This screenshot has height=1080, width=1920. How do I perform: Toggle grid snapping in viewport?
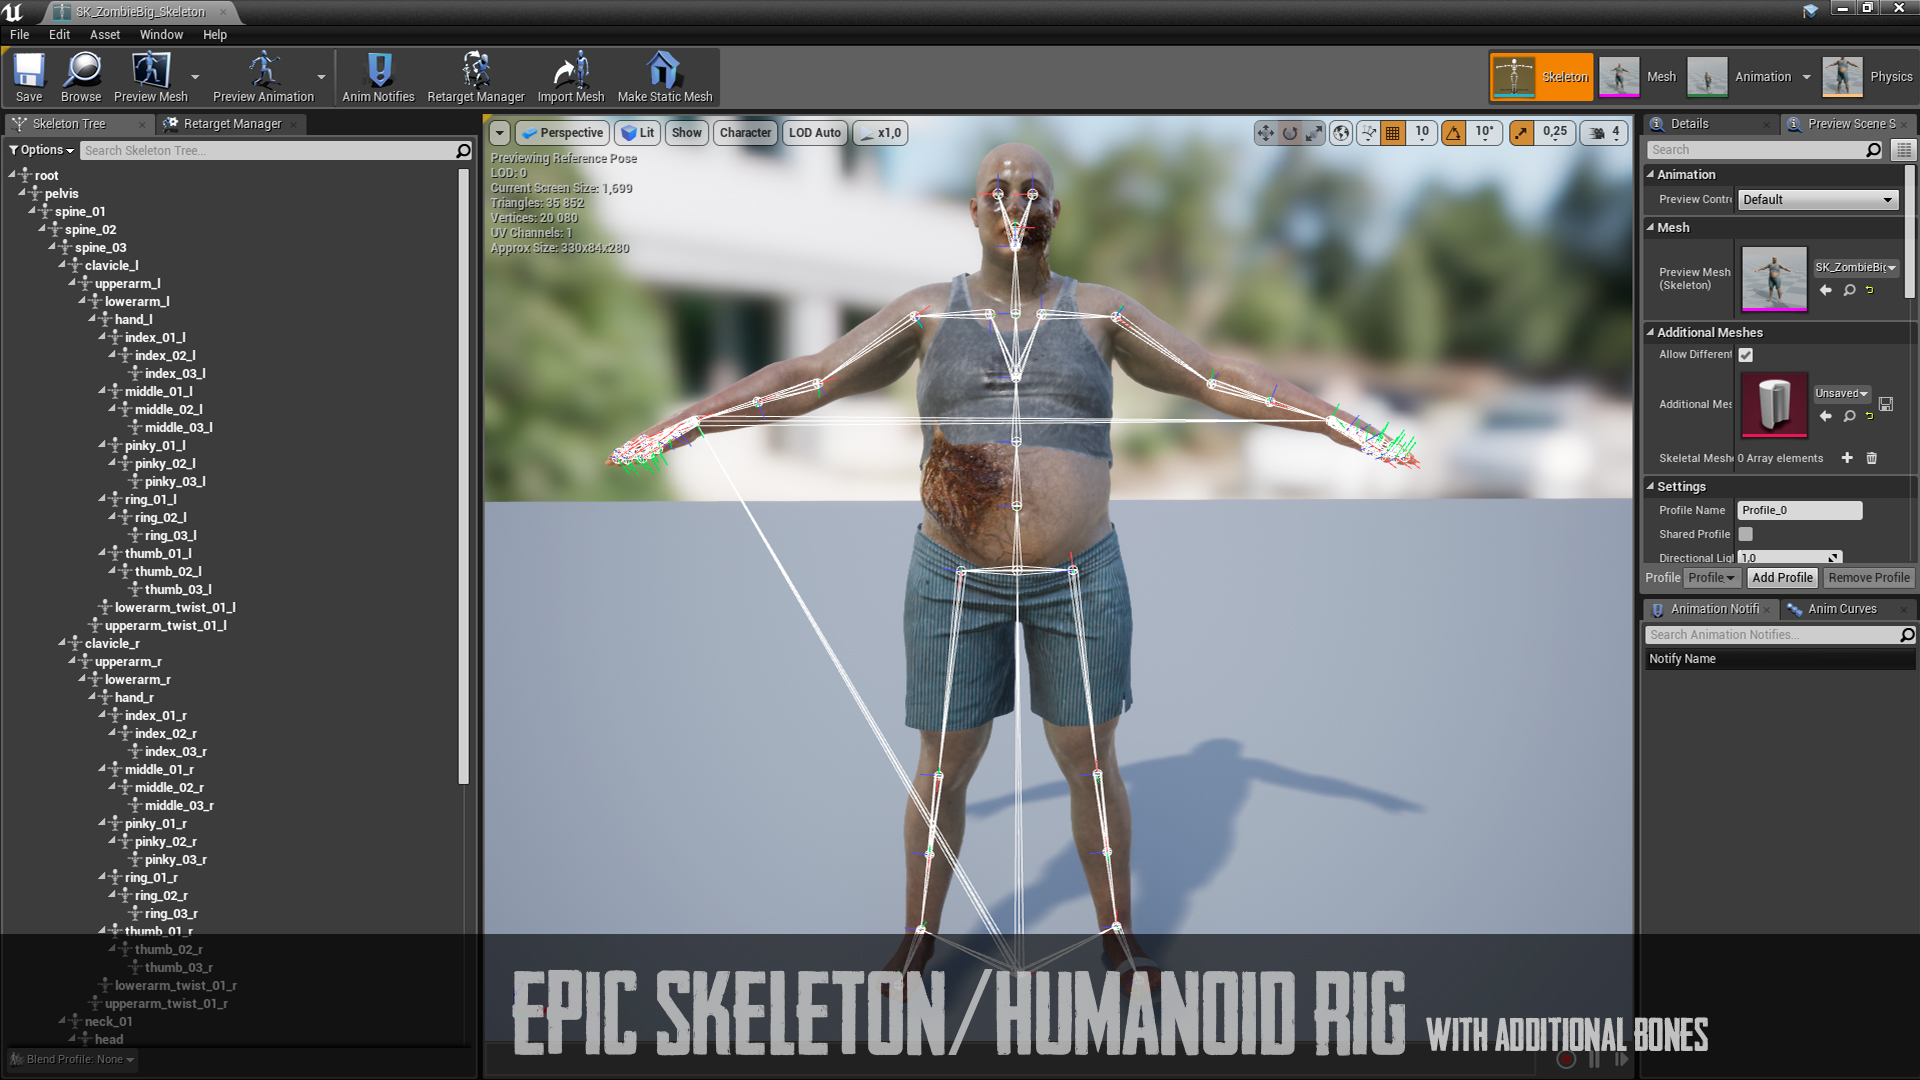pos(1392,133)
